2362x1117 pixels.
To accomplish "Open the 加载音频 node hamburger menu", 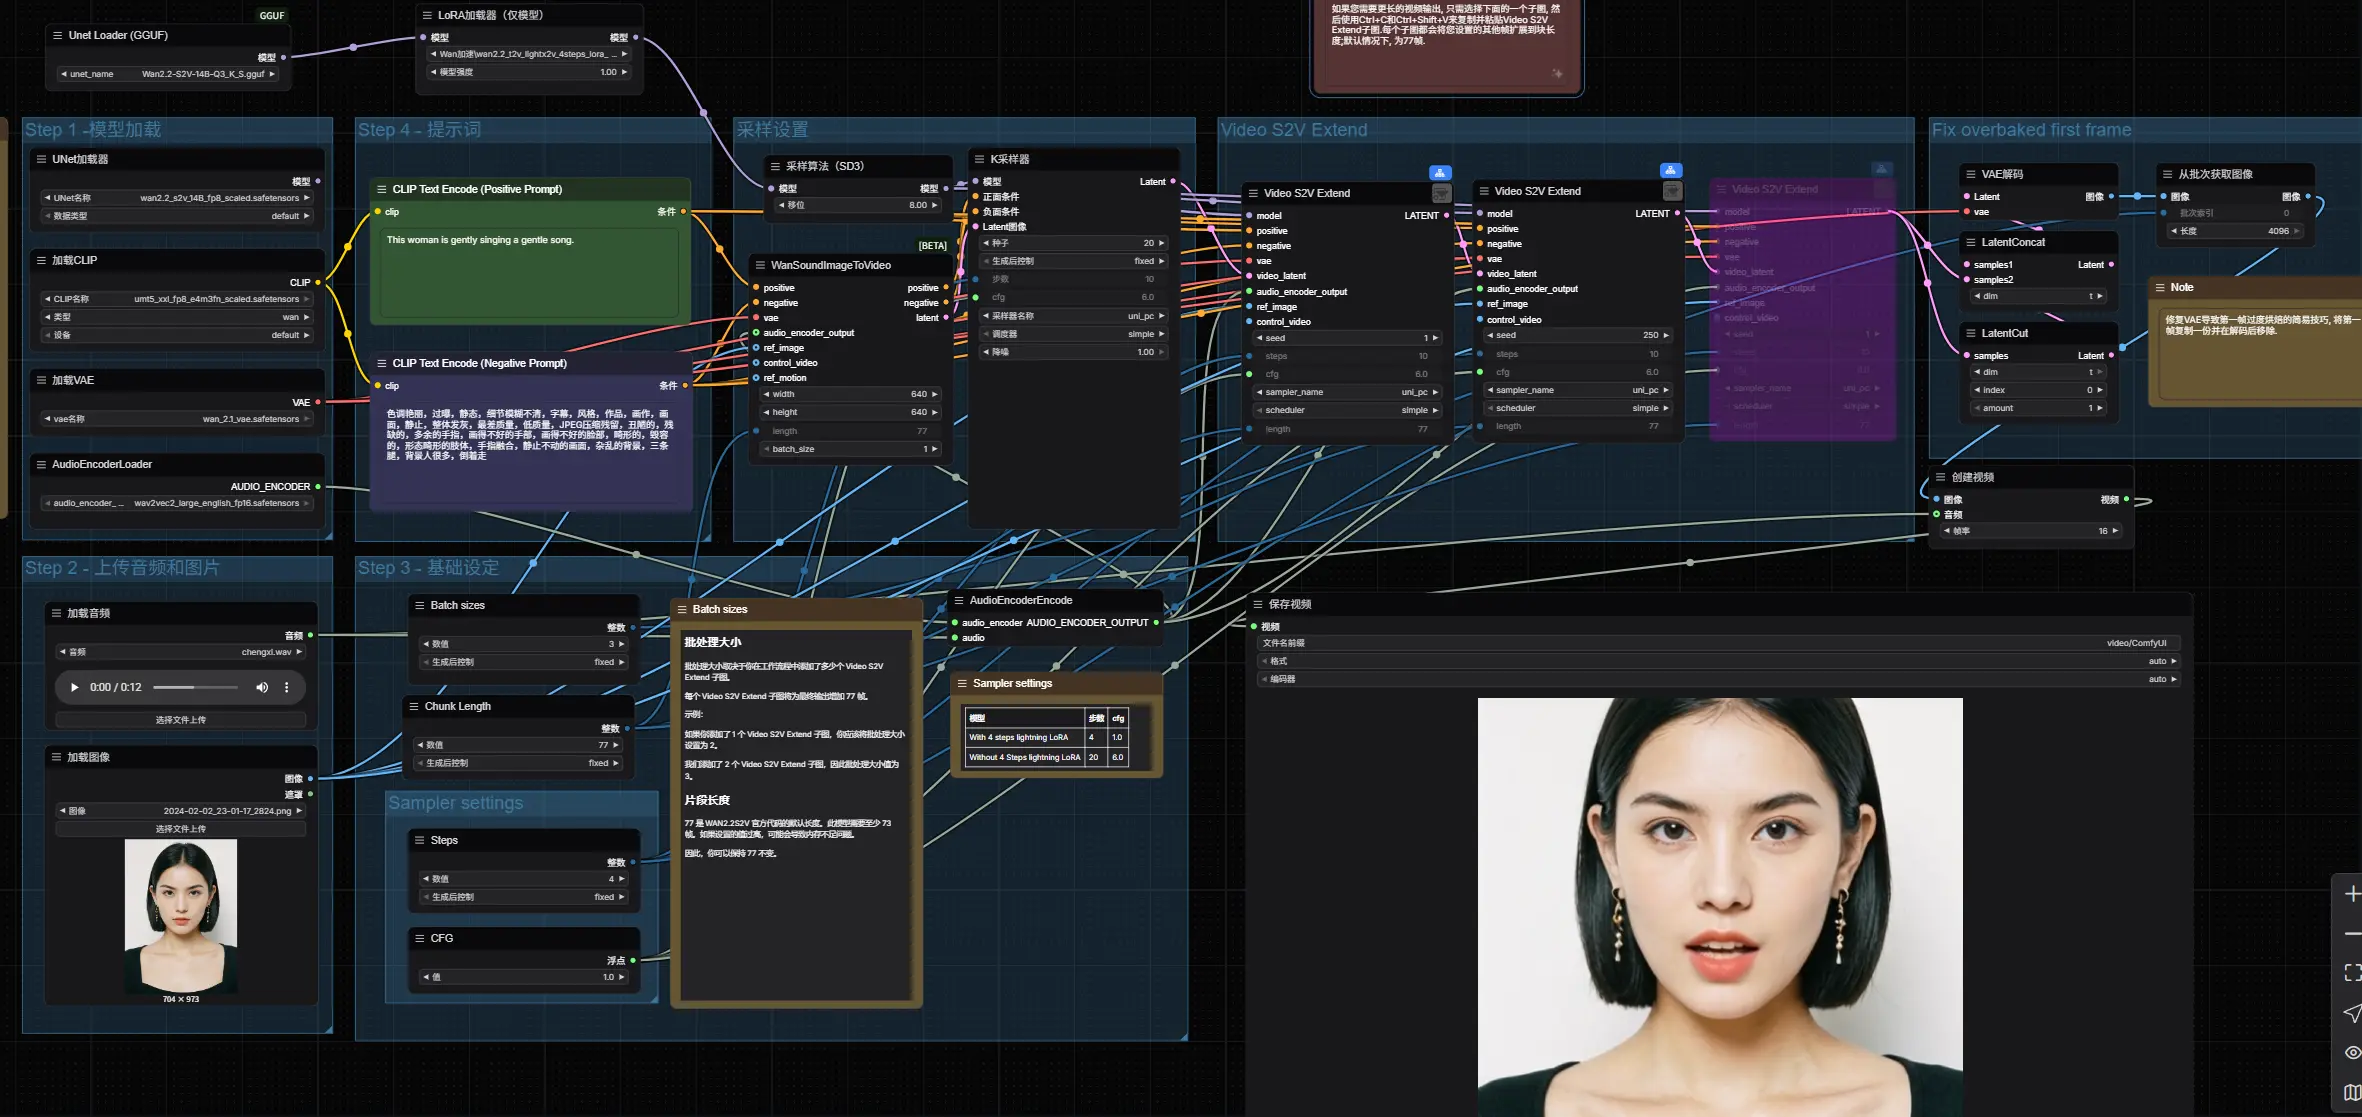I will pos(57,613).
